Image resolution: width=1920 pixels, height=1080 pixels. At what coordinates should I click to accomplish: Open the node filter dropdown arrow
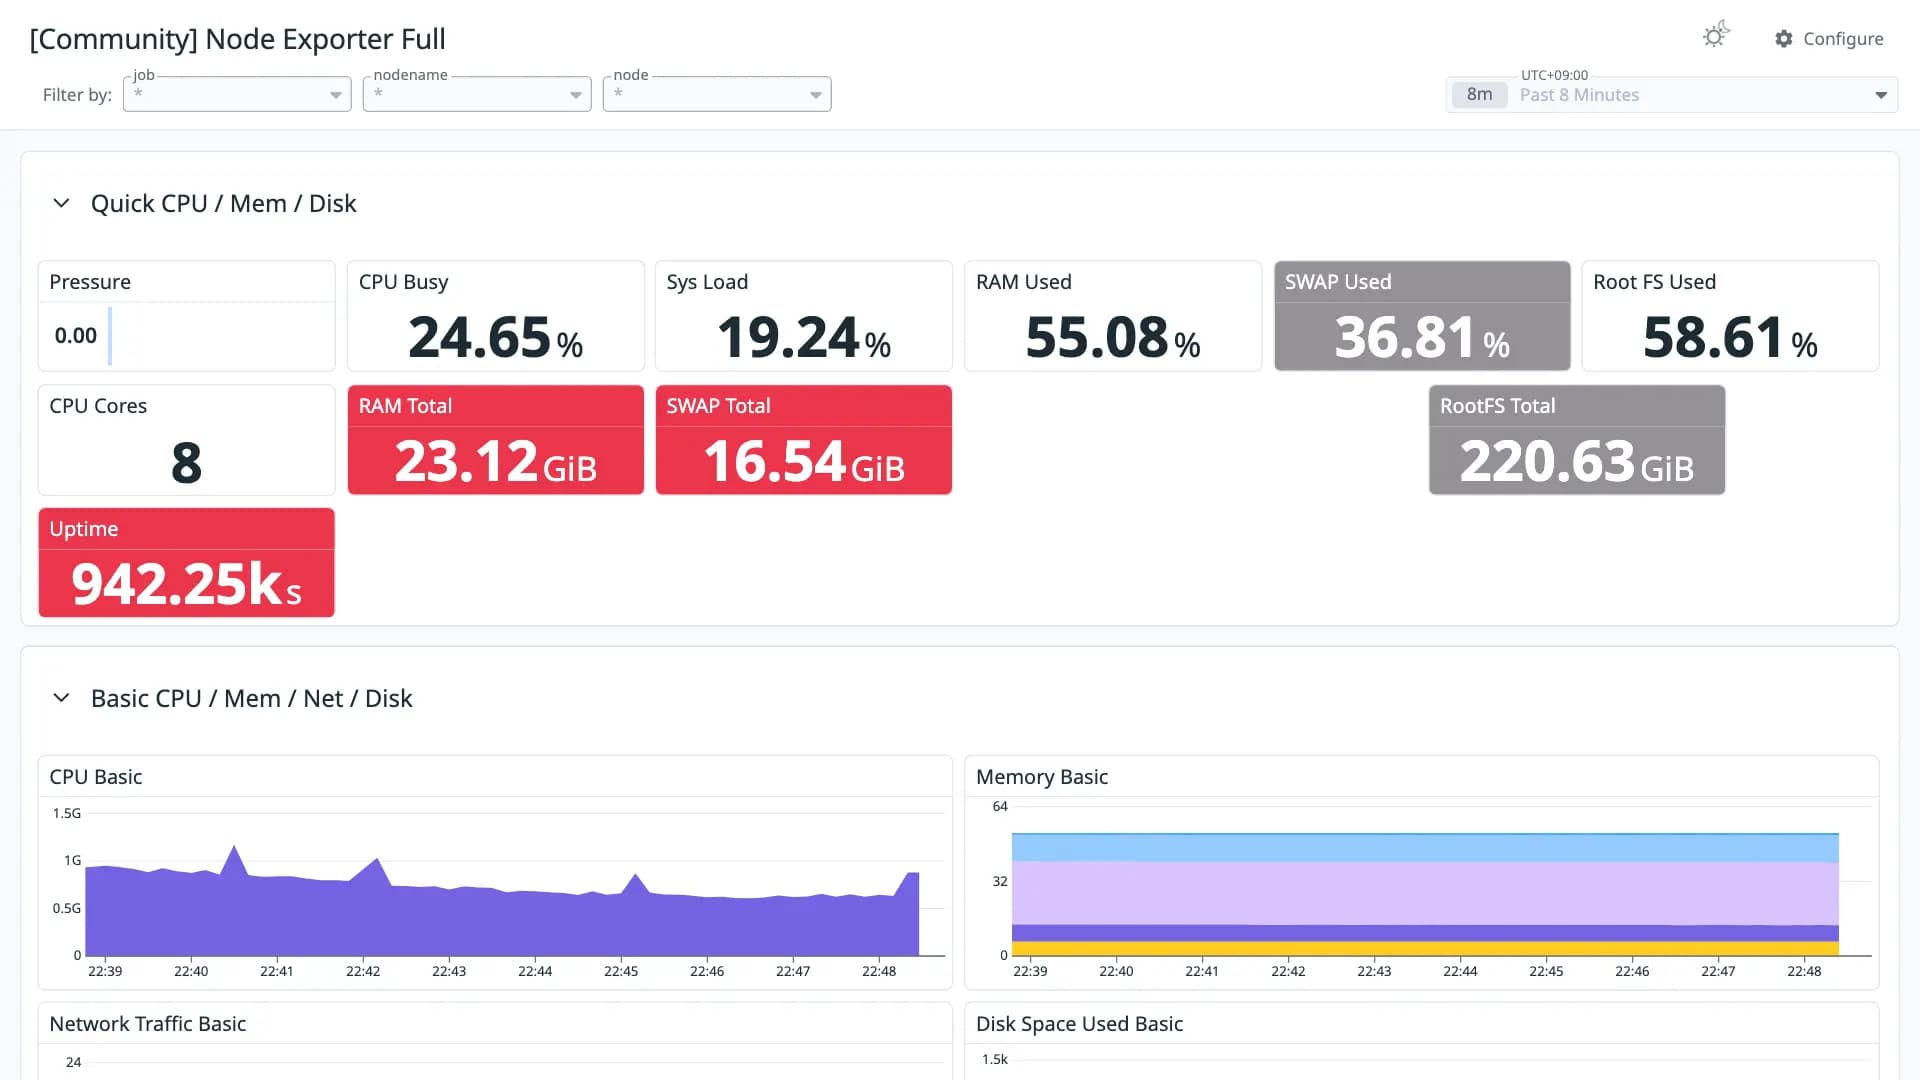click(816, 95)
